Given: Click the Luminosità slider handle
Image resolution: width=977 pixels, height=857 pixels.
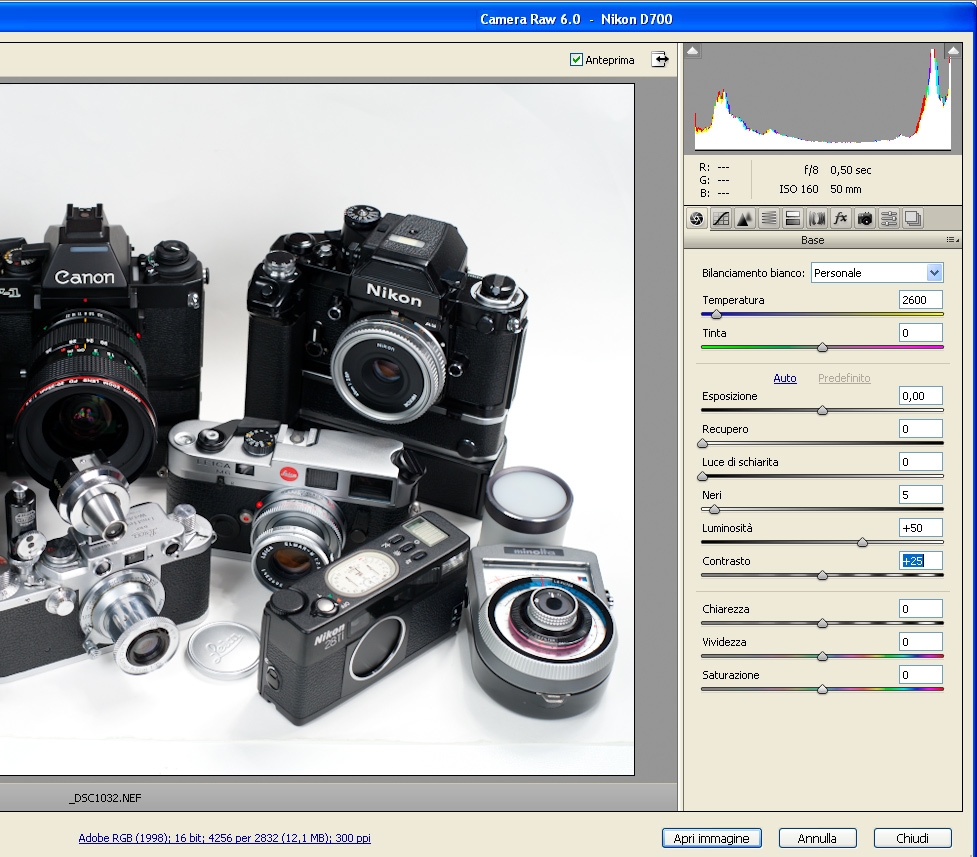Looking at the screenshot, I should [862, 542].
